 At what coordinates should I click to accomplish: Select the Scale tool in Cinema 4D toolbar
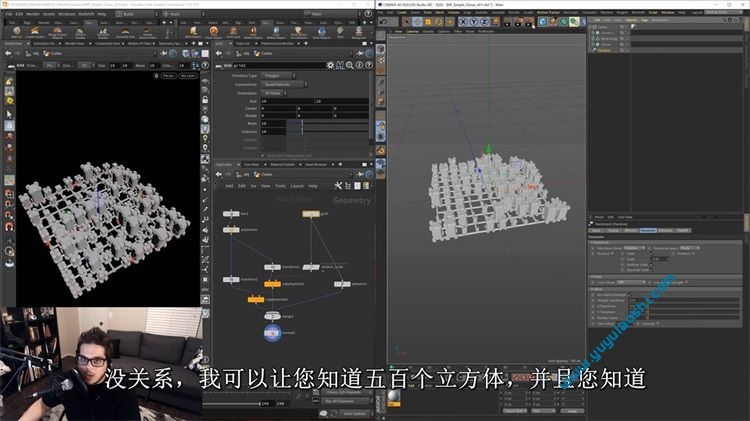(428, 22)
